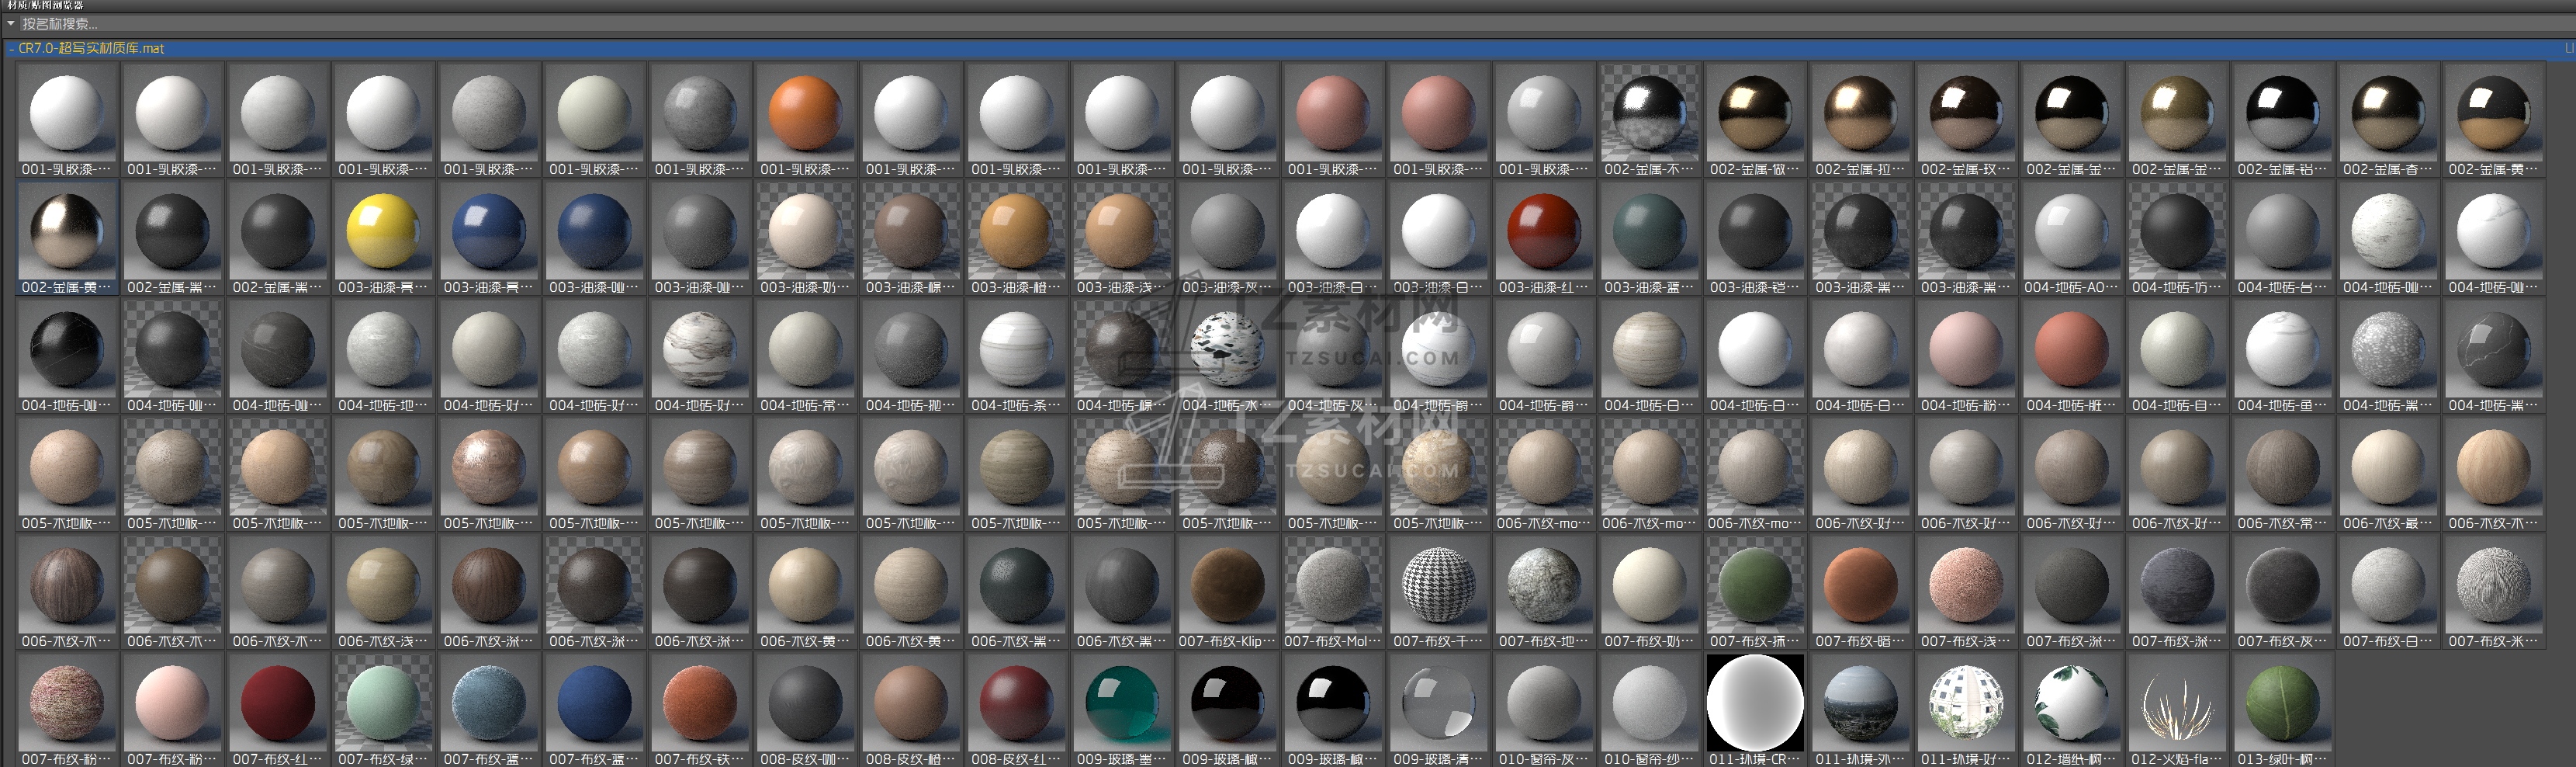The height and width of the screenshot is (767, 2576).
Task: Choose the 013 green leaf material
Action: 2282,704
